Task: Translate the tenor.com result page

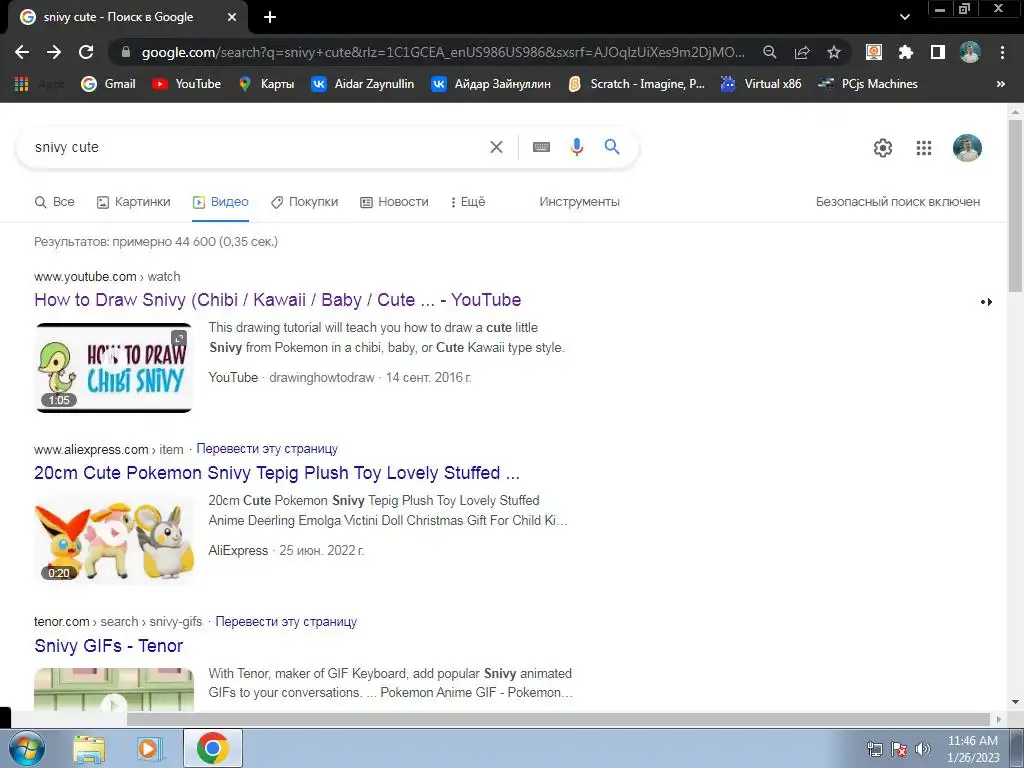Action: click(286, 622)
